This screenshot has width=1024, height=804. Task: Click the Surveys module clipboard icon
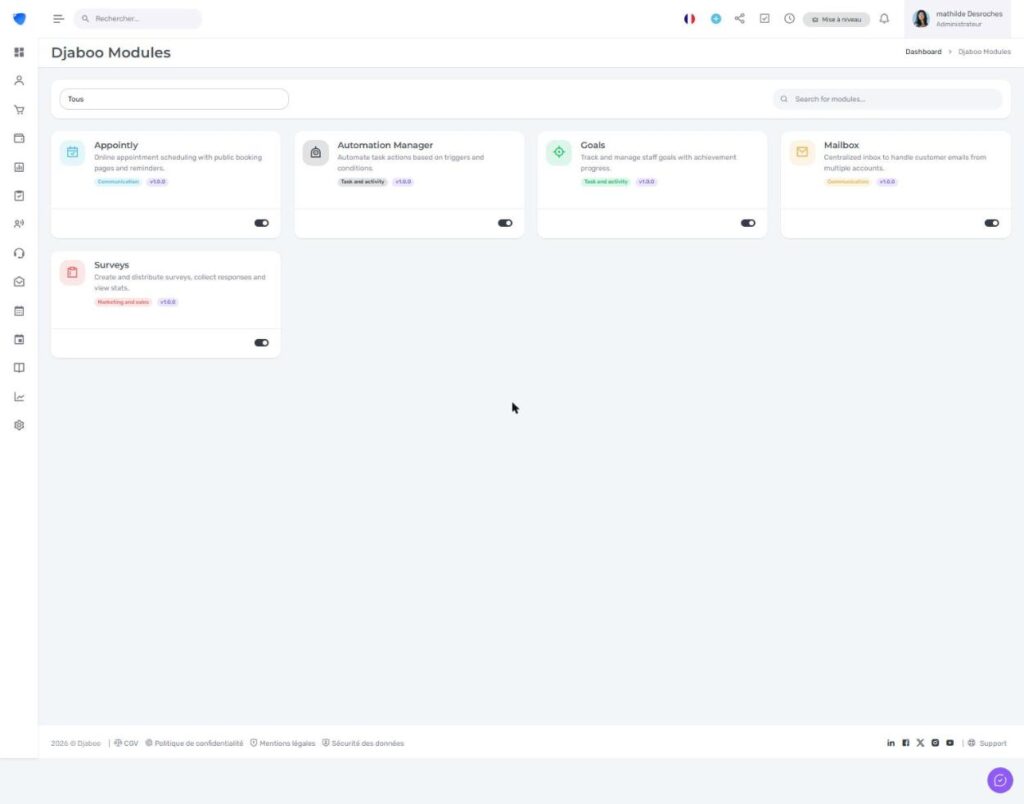coord(72,272)
